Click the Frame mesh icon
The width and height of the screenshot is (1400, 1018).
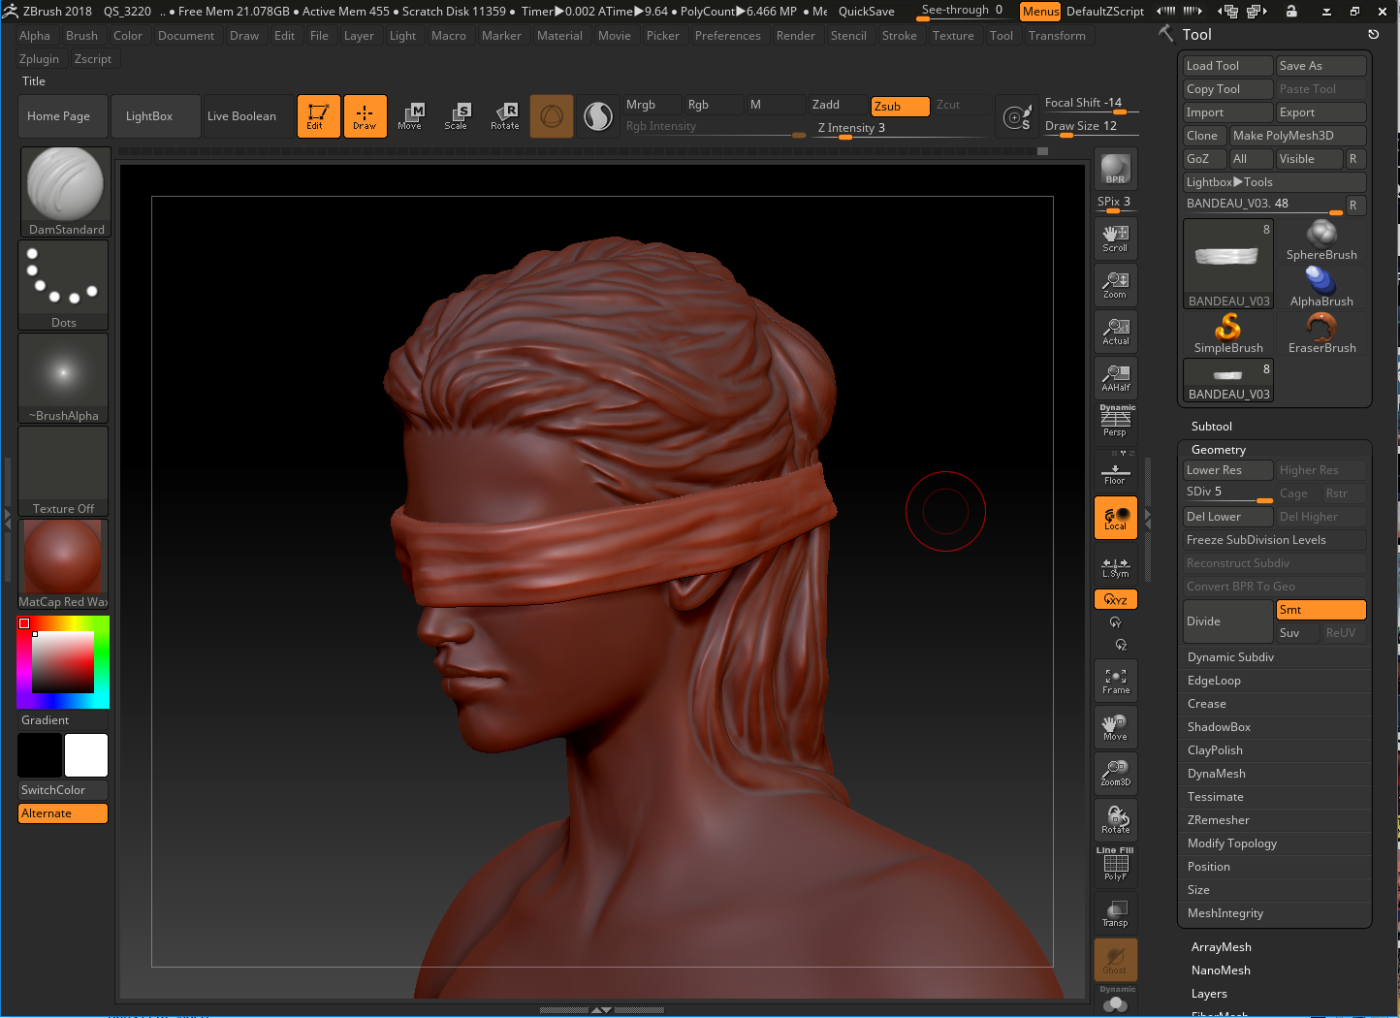tap(1115, 681)
